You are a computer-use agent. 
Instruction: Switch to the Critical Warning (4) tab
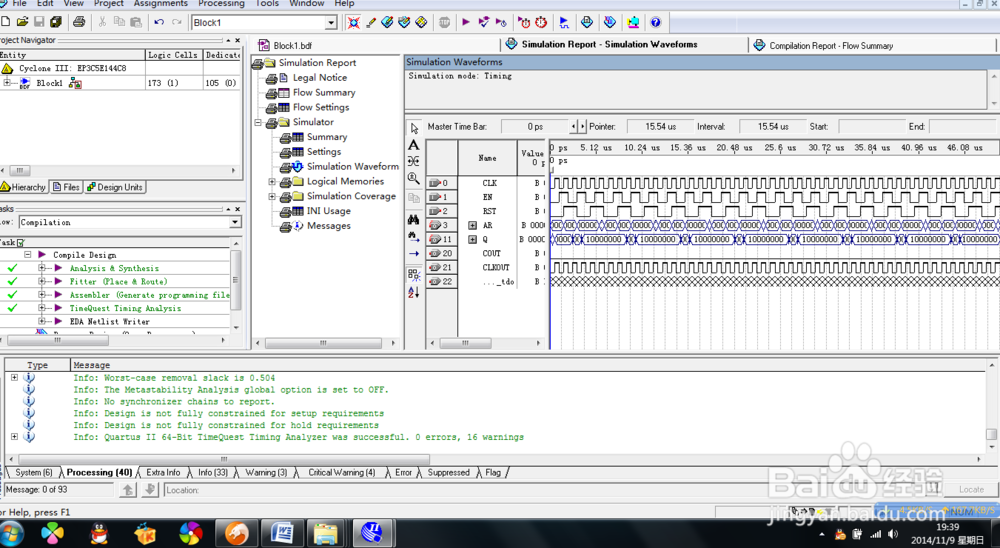click(341, 473)
